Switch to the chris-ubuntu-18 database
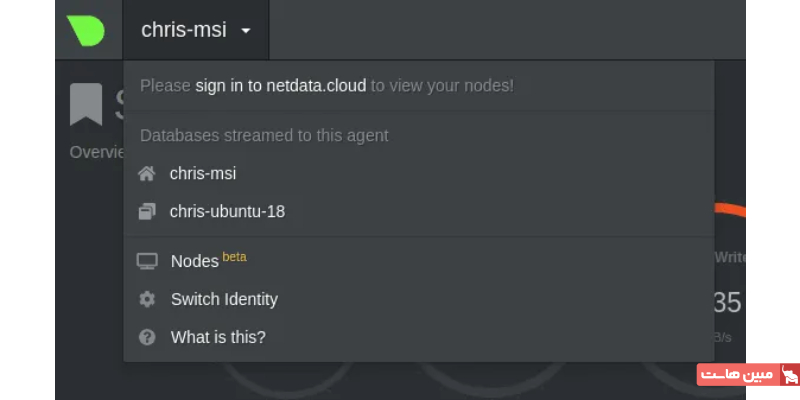Viewport: 800px width, 400px height. pos(227,212)
